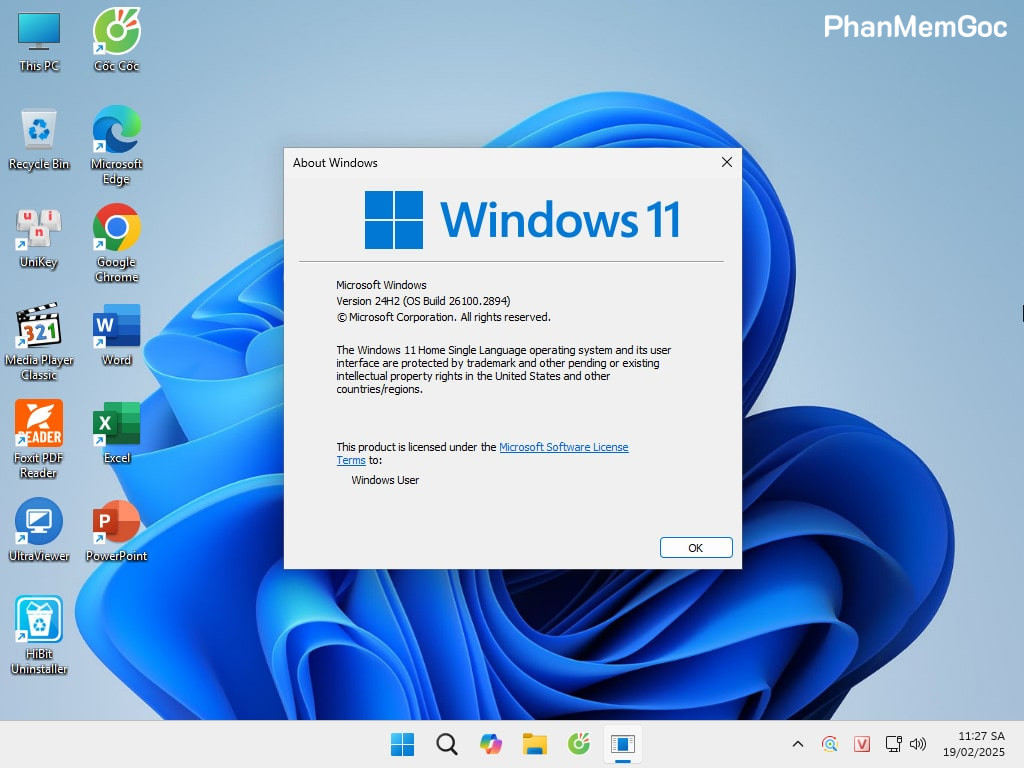Launch Cốc Cốc browser from the taskbar
The image size is (1024, 768).
pos(578,744)
